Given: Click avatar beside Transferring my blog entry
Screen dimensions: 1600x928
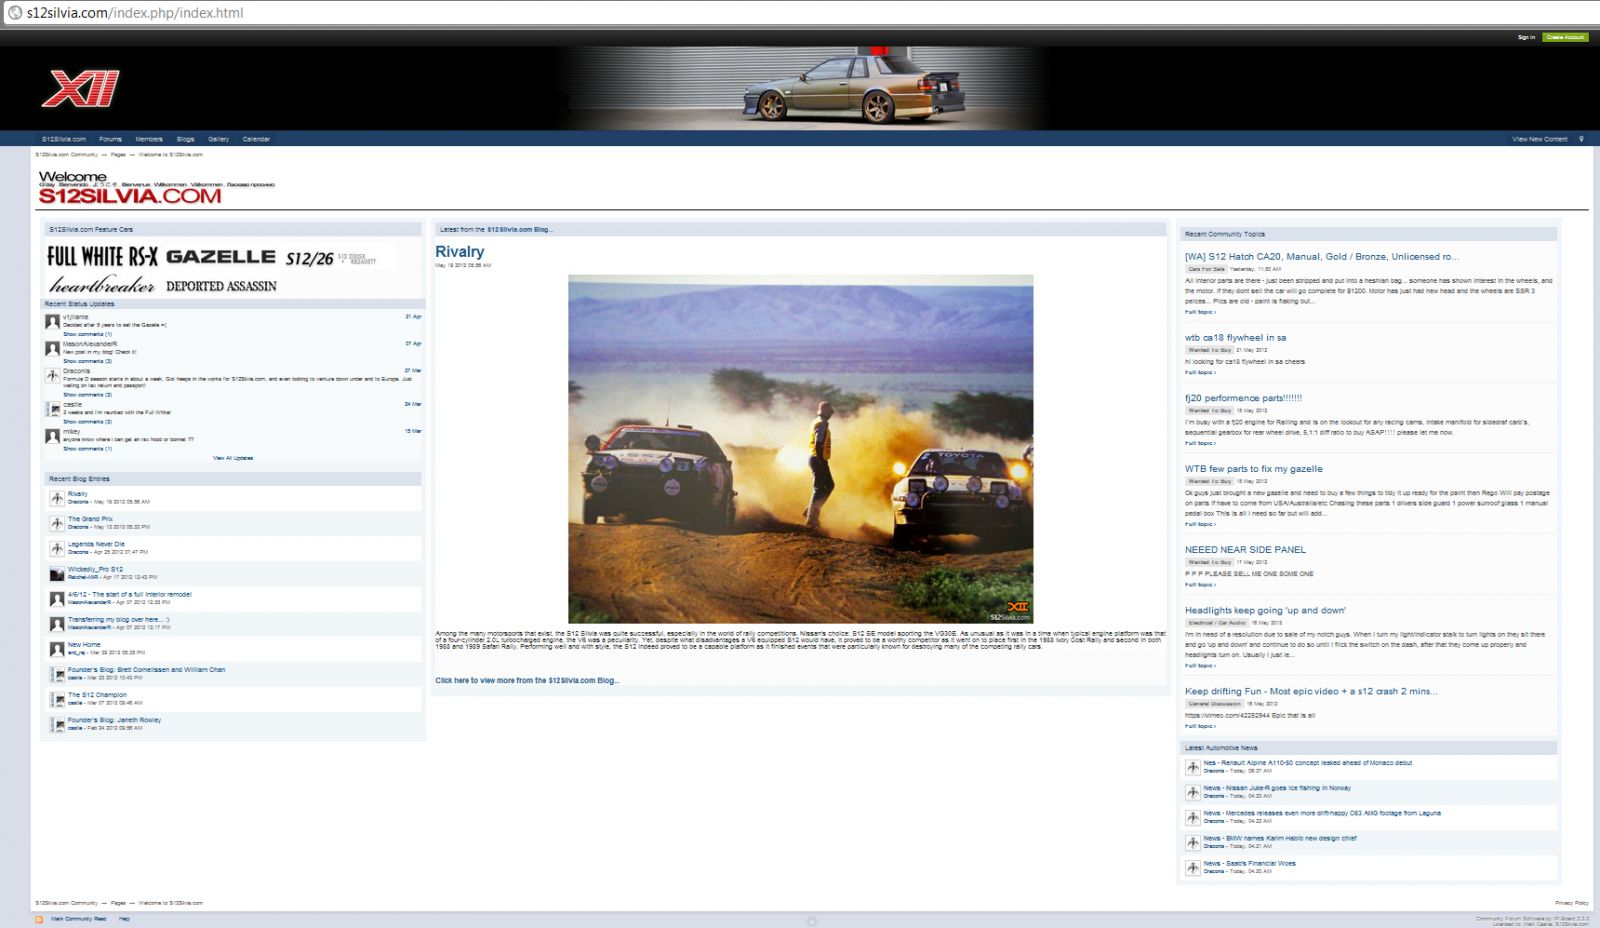Looking at the screenshot, I should 57,623.
